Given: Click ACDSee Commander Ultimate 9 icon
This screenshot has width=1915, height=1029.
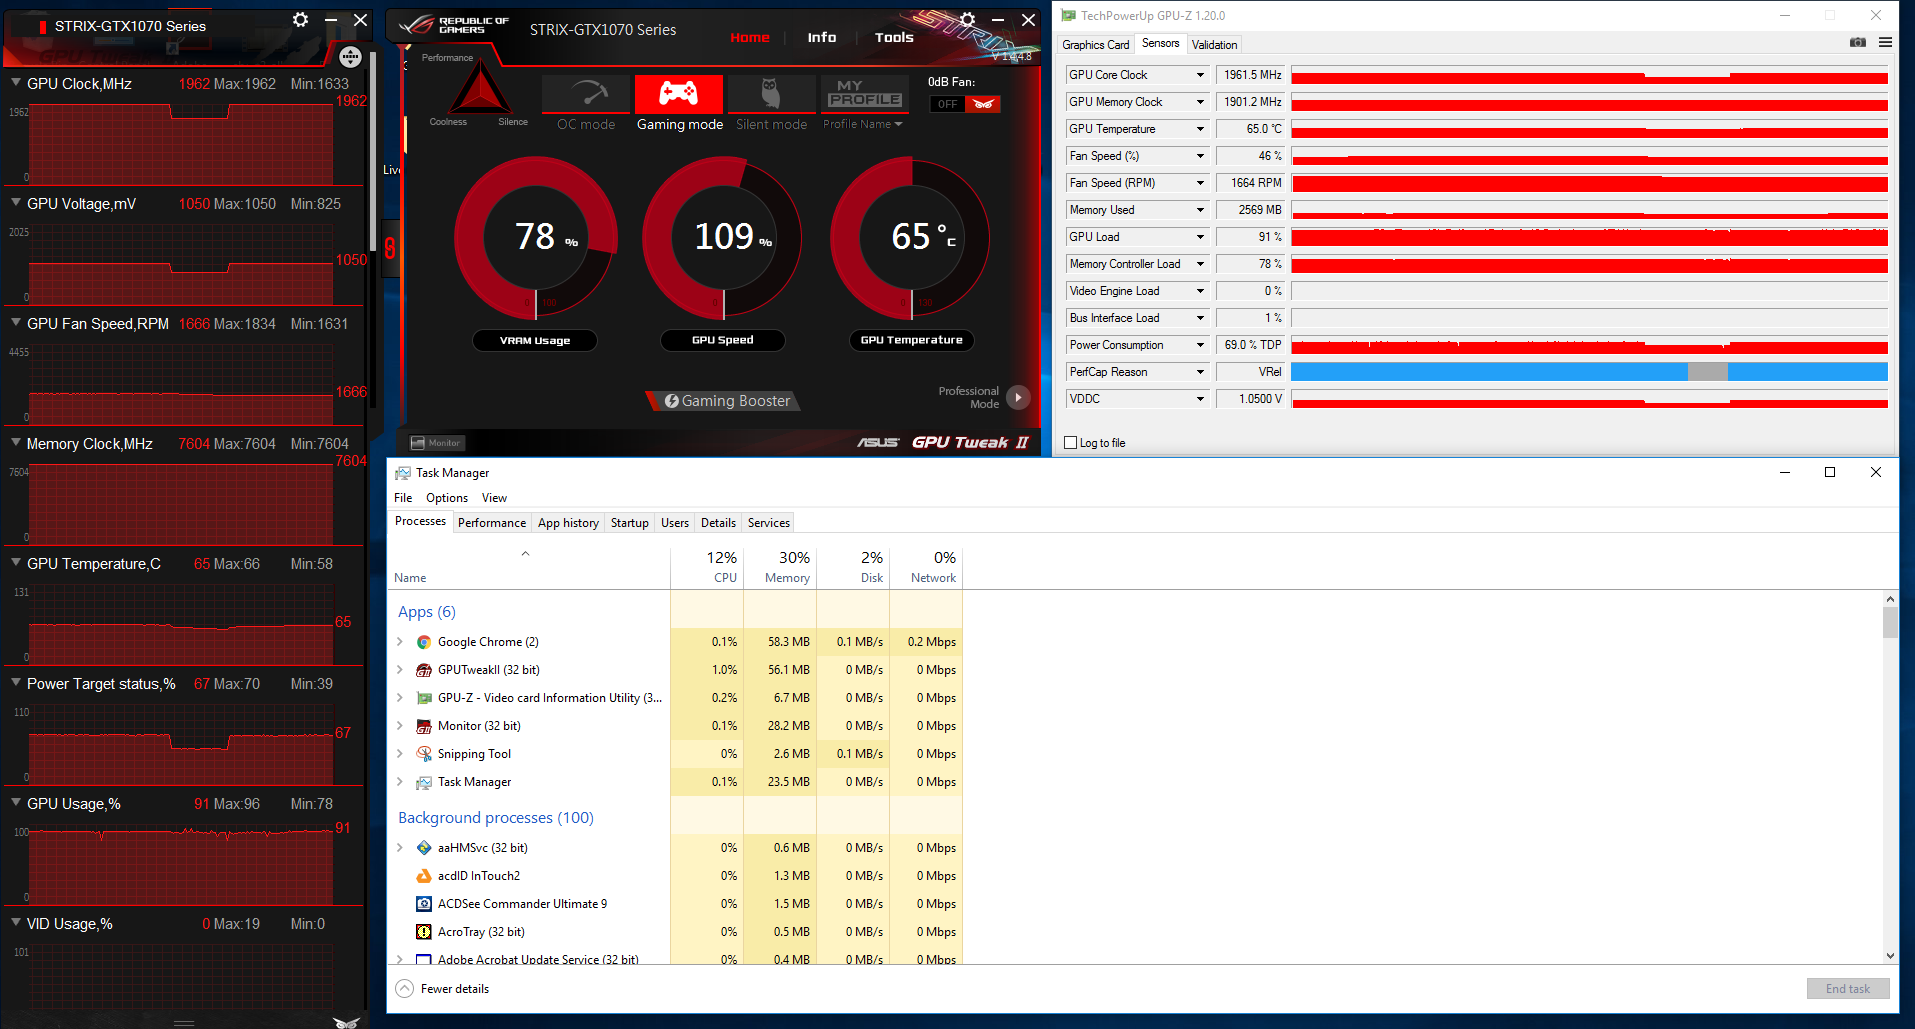Looking at the screenshot, I should tap(424, 904).
